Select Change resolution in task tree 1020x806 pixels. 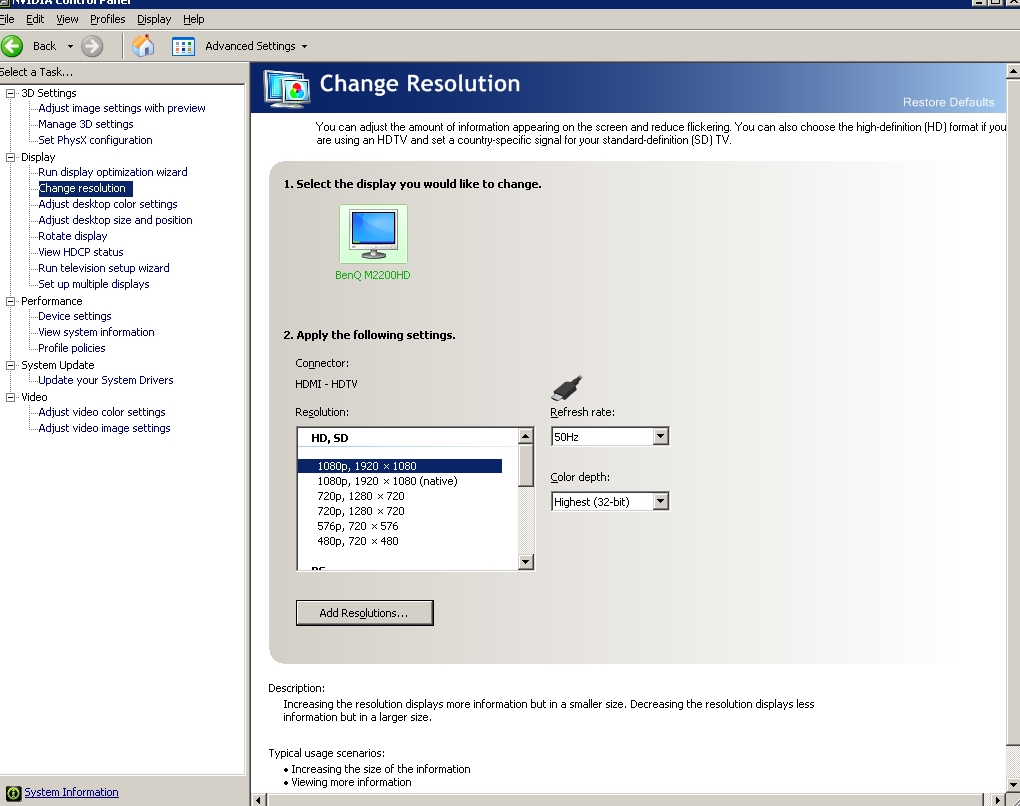(85, 188)
